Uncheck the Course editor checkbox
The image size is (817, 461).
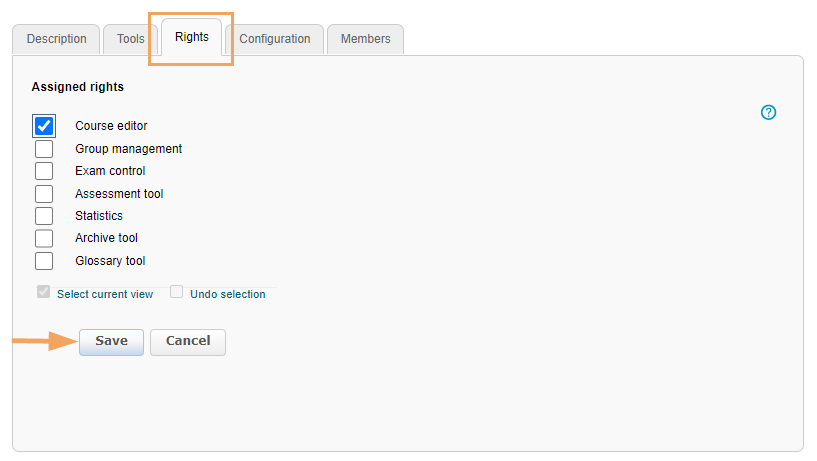coord(44,126)
